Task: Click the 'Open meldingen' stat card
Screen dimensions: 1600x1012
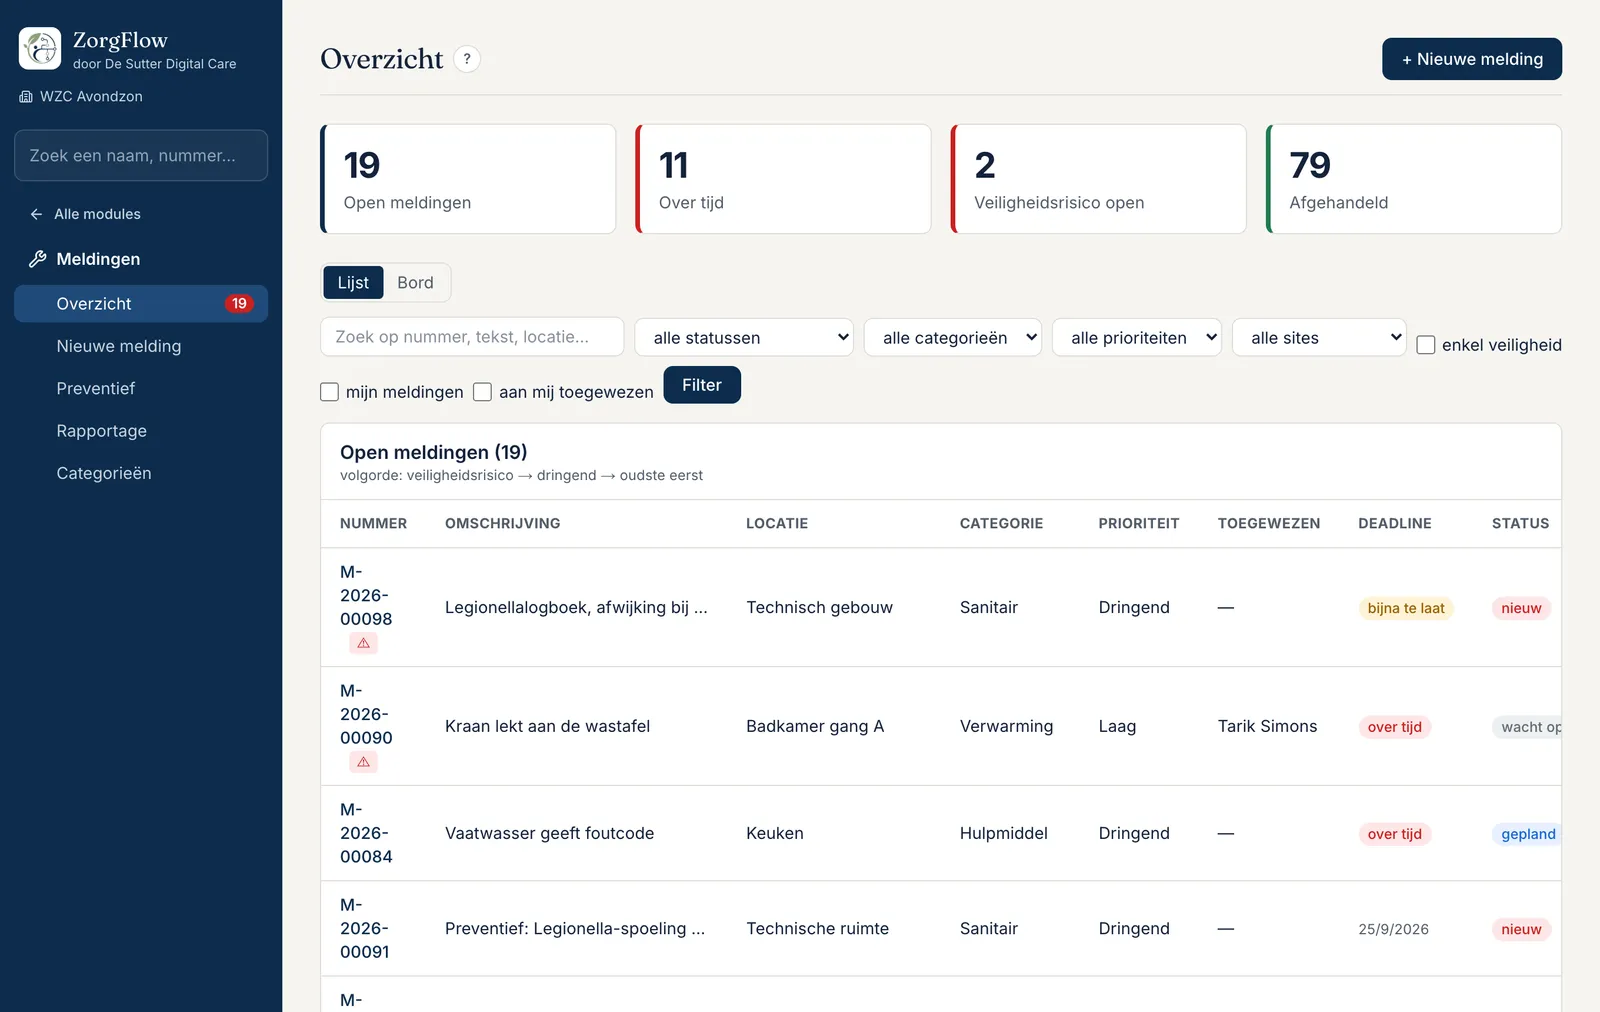Action: click(x=468, y=179)
